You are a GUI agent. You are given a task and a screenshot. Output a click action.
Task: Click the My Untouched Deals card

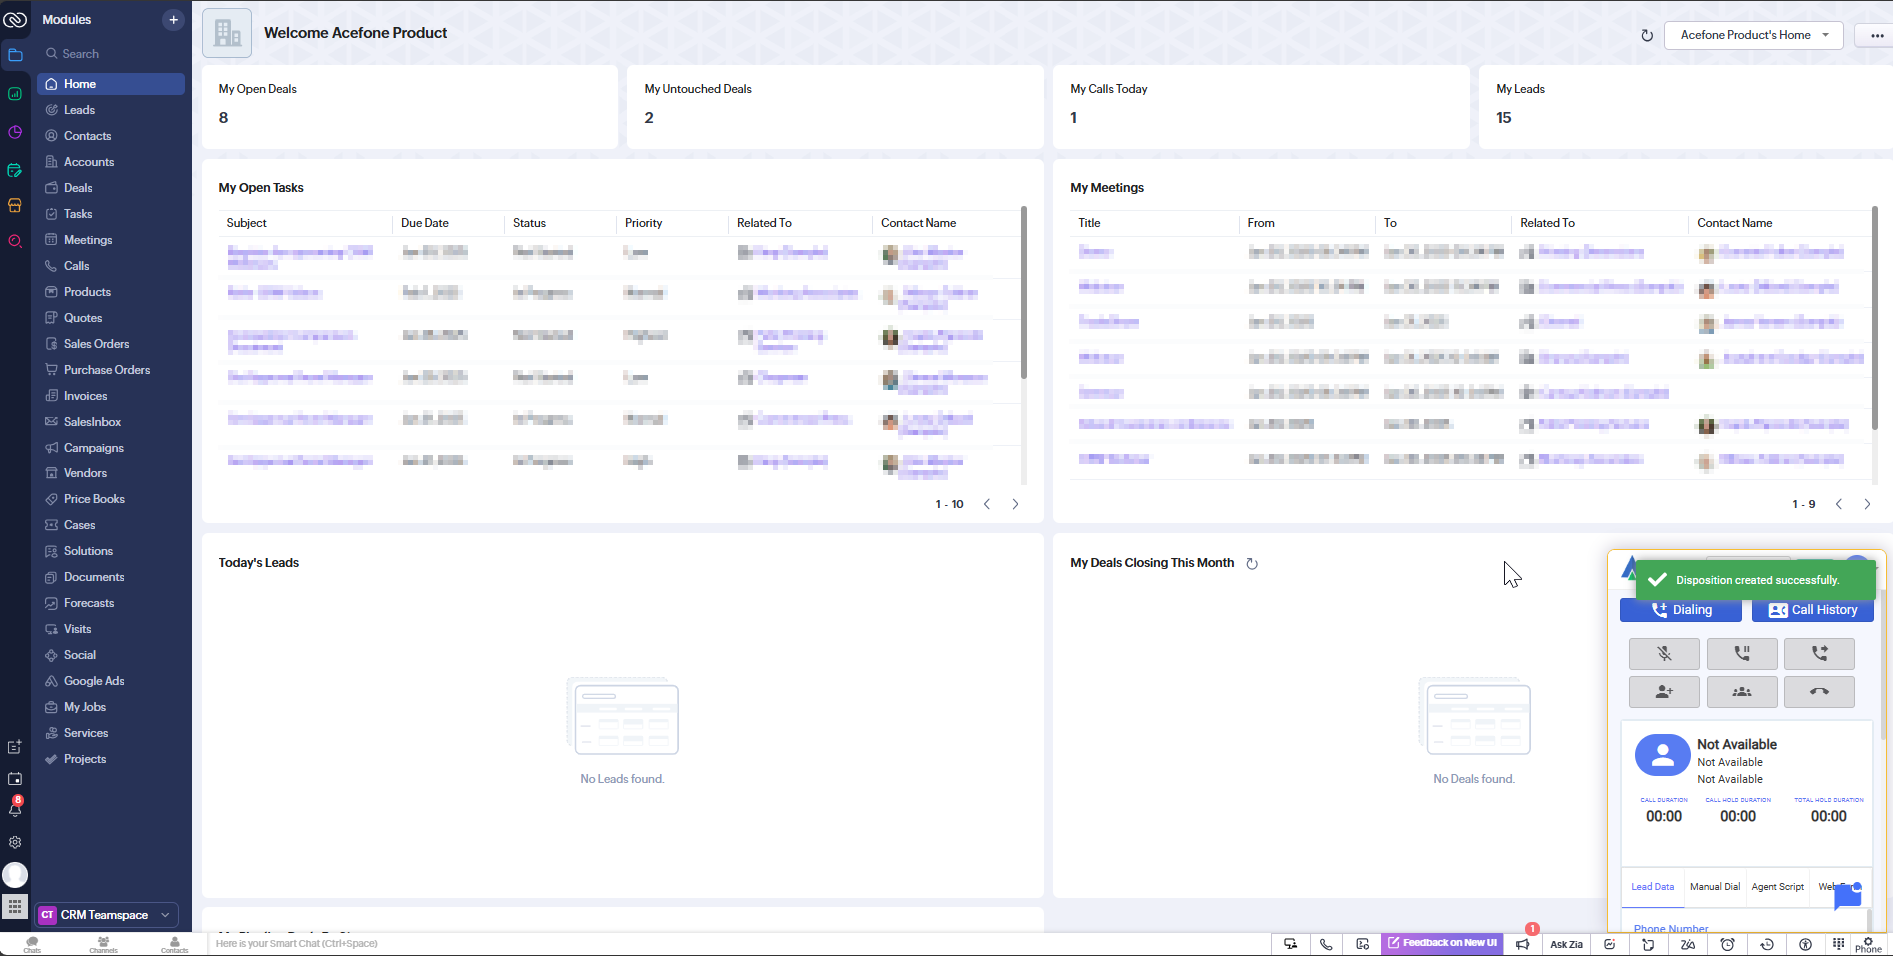(x=835, y=107)
